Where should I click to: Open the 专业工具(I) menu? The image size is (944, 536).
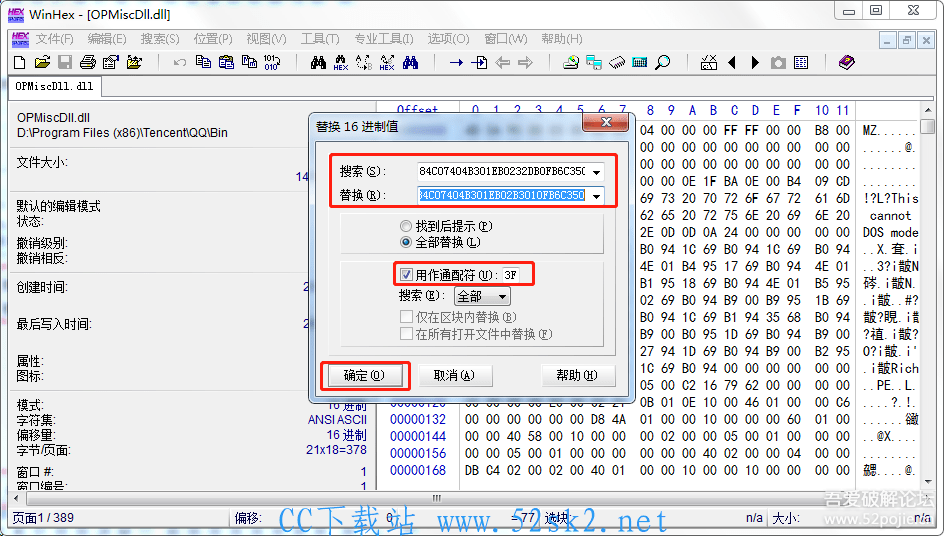[384, 39]
